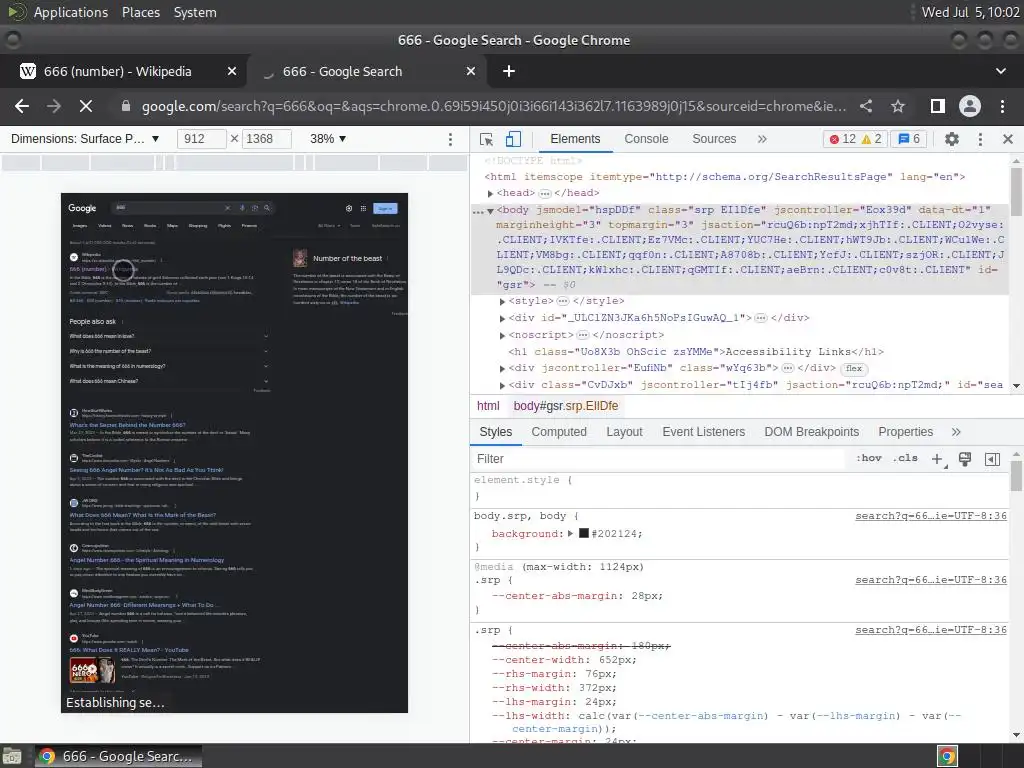The image size is (1024, 768).
Task: Switch to the Sources tab
Action: [714, 139]
